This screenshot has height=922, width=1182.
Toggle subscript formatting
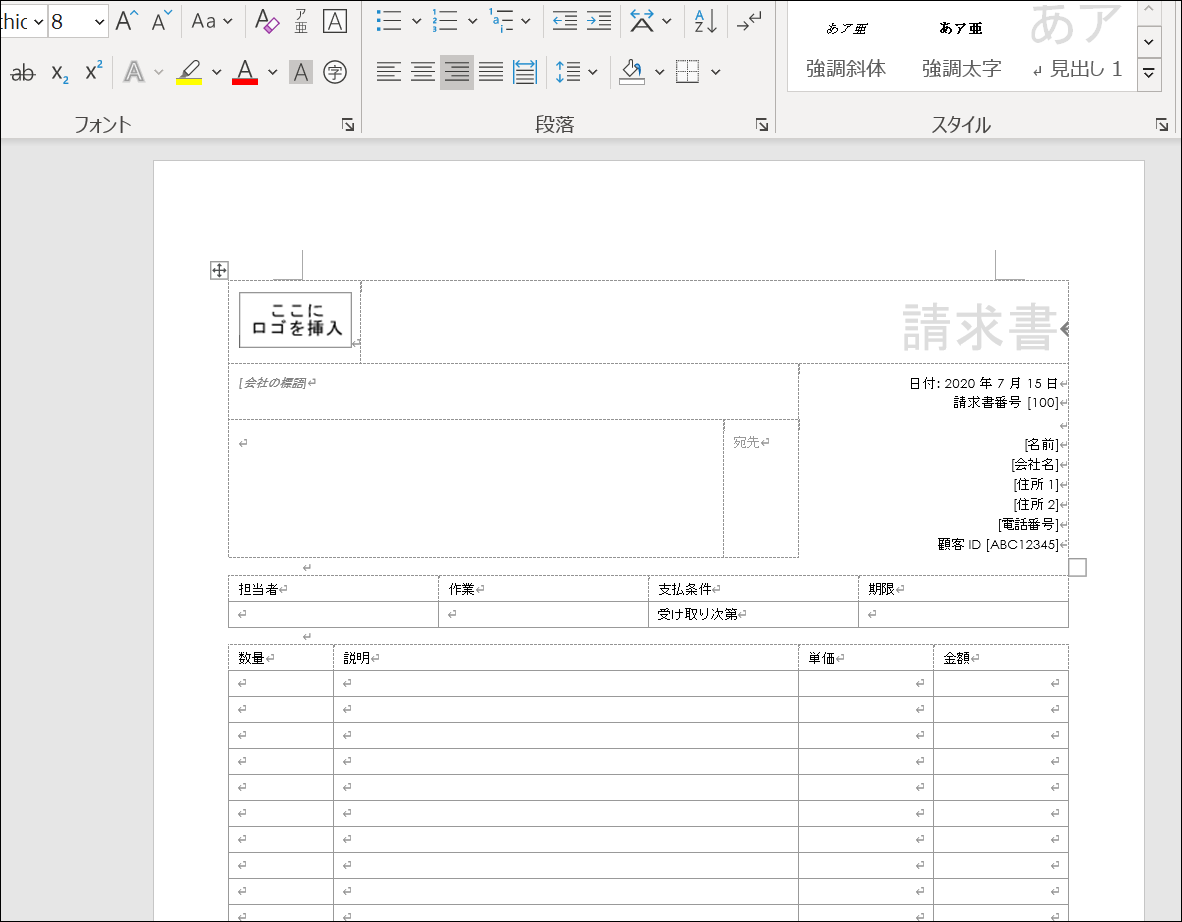58,71
